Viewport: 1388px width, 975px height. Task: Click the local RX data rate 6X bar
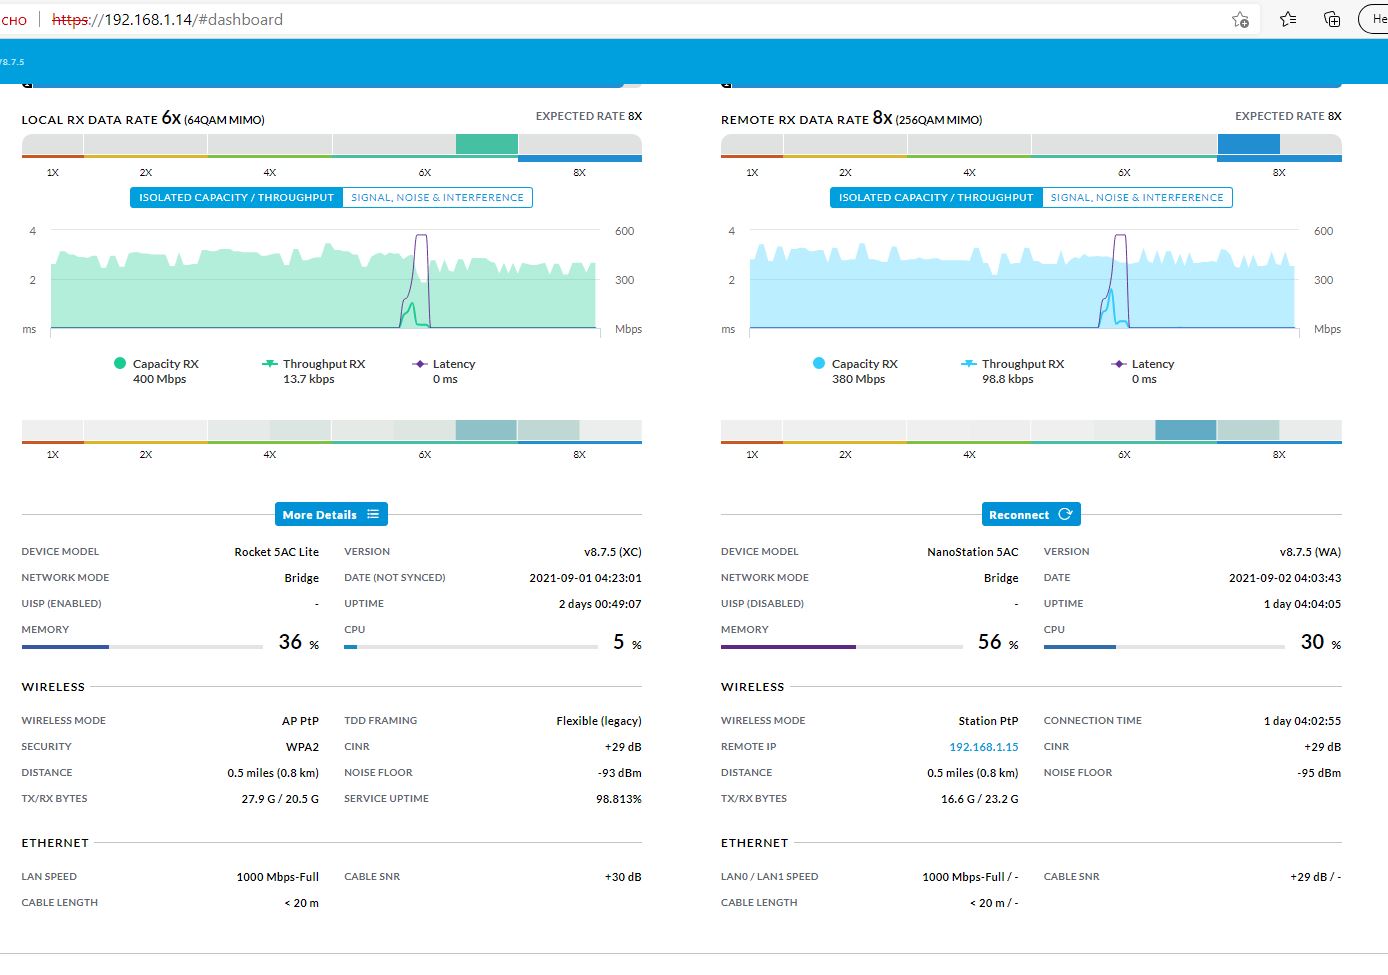332,146
